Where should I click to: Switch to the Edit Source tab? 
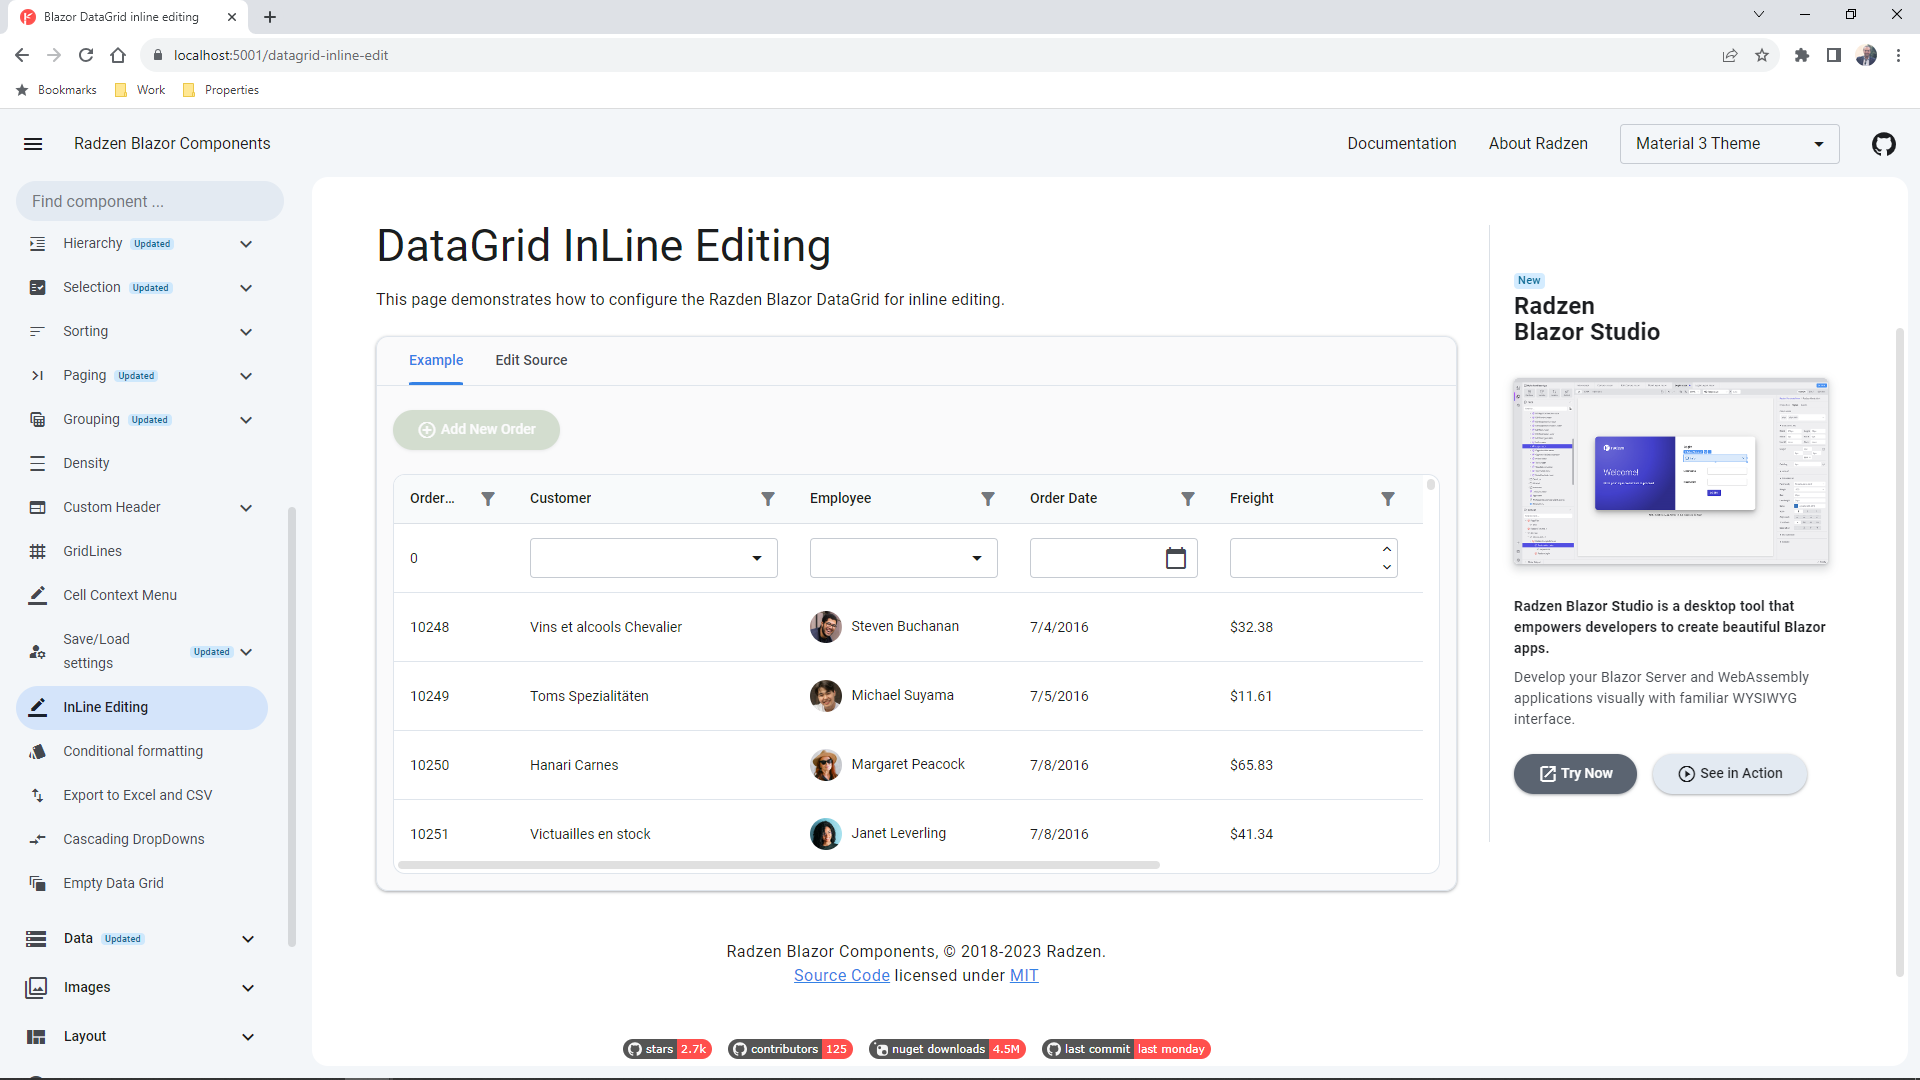531,360
